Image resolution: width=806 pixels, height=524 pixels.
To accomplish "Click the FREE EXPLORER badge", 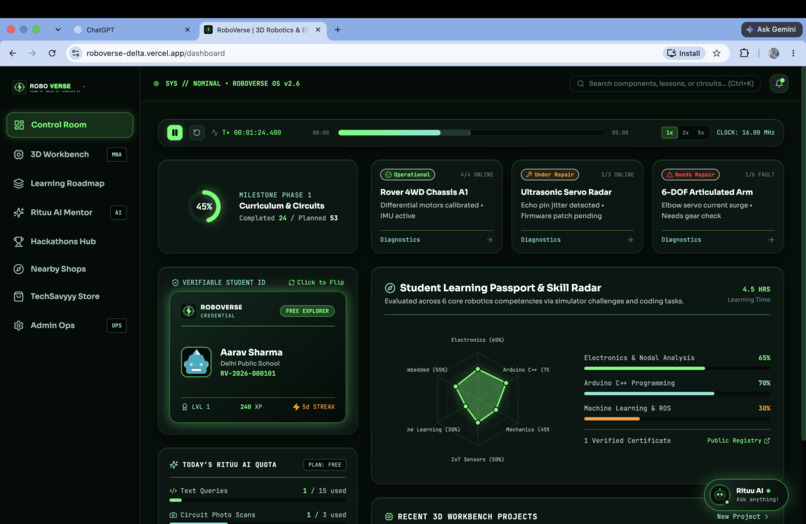I will pos(307,311).
